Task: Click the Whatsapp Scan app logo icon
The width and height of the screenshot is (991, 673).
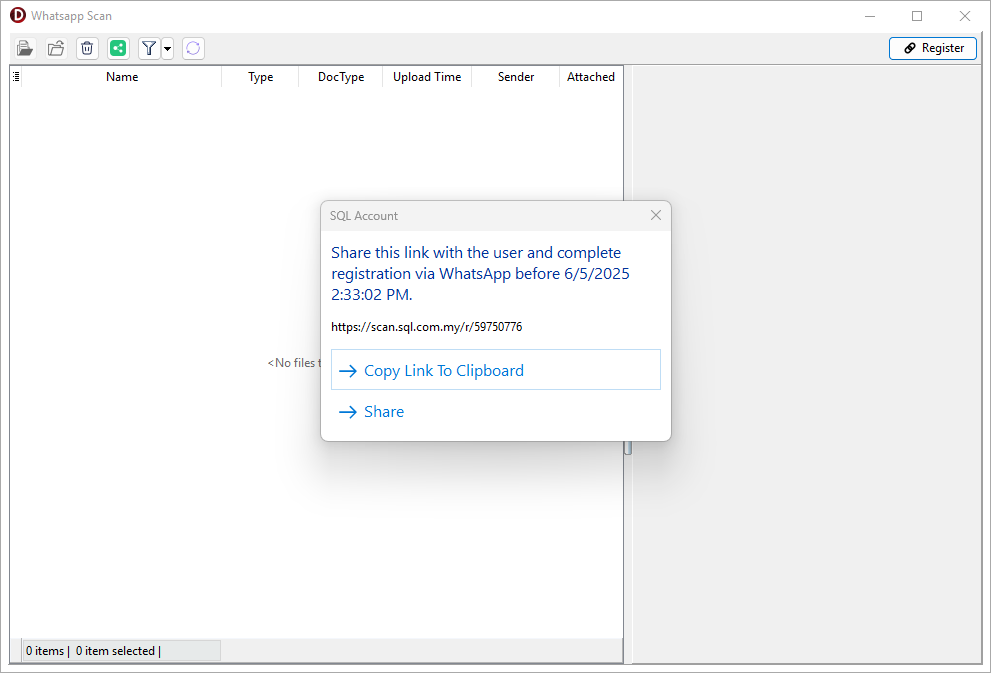Action: [18, 15]
